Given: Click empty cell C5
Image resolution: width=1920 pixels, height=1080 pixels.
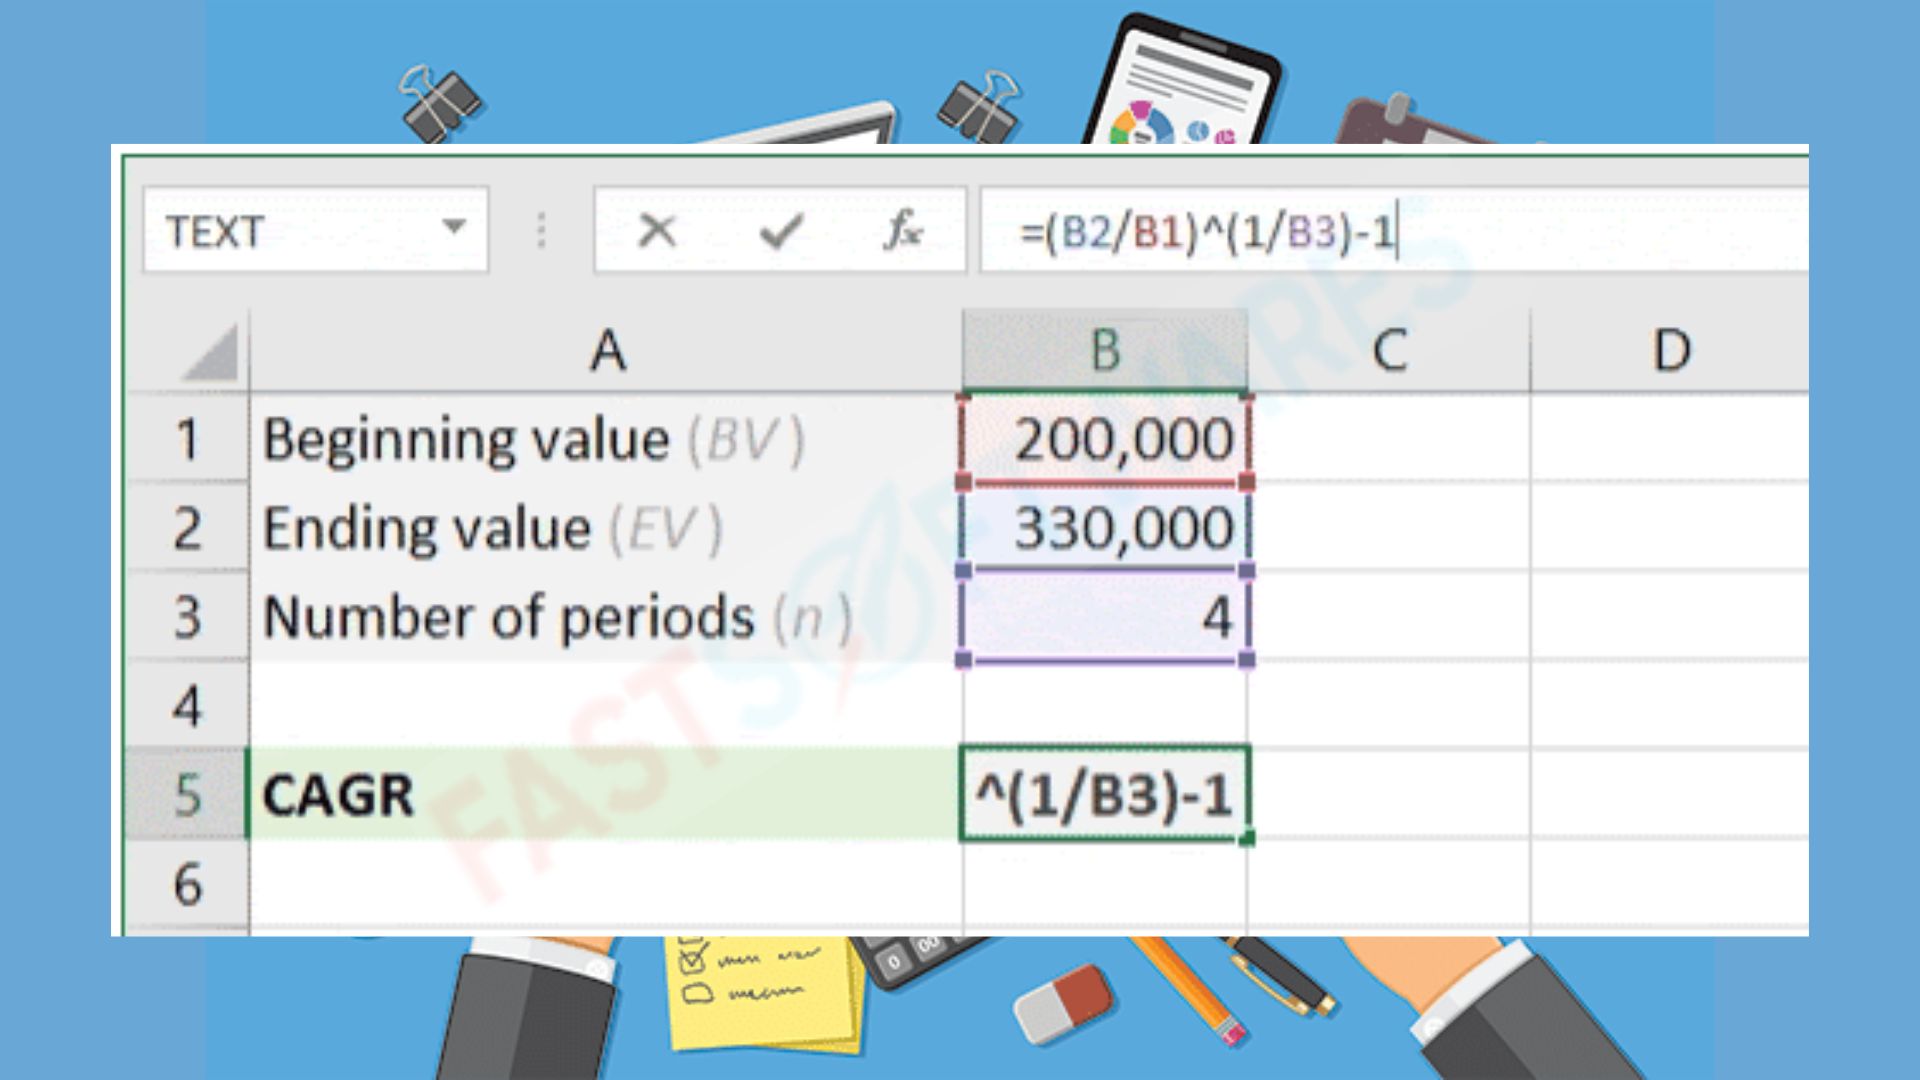Looking at the screenshot, I should point(1389,794).
